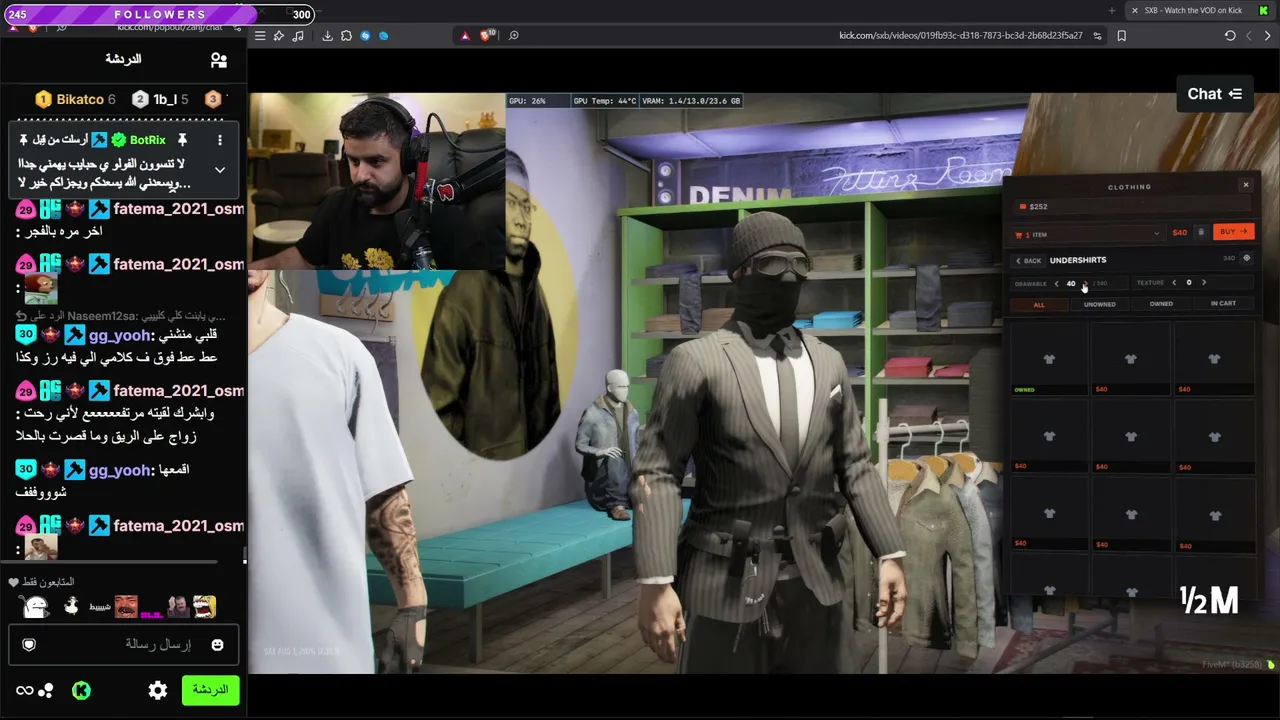Reload the page
This screenshot has width=1280, height=720.
(x=1230, y=36)
